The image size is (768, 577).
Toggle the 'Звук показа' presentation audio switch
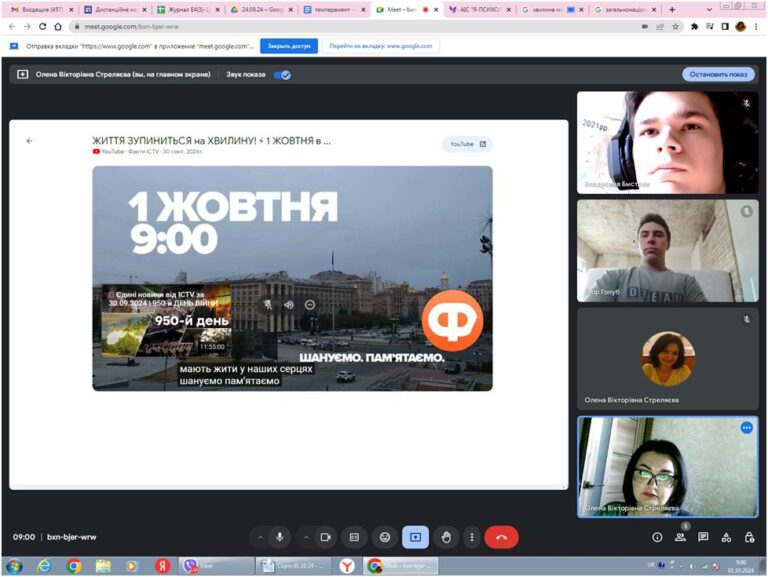pyautogui.click(x=282, y=75)
